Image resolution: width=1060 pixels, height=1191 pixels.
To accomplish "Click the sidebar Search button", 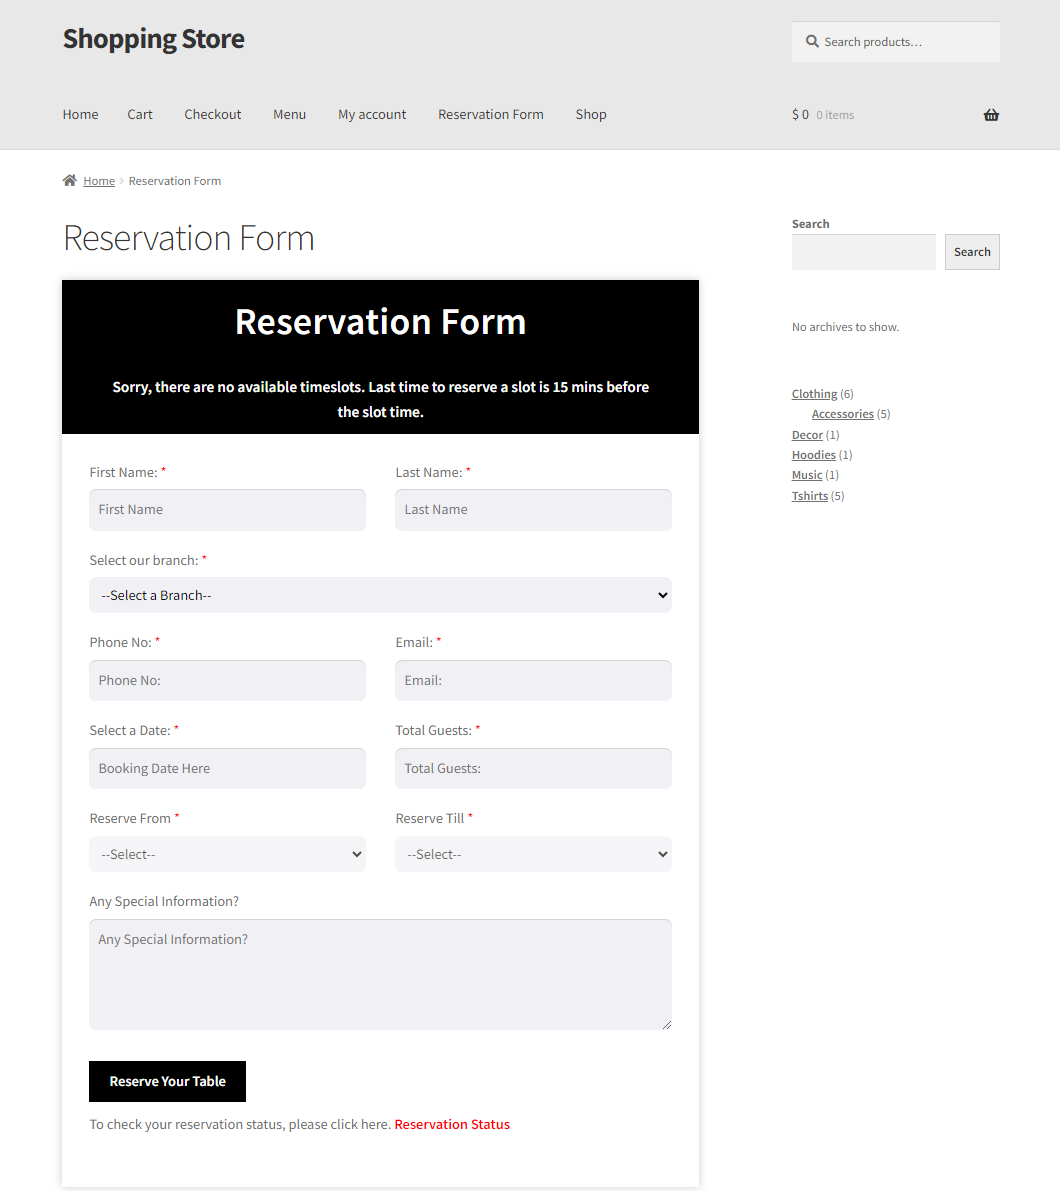I will coord(972,252).
